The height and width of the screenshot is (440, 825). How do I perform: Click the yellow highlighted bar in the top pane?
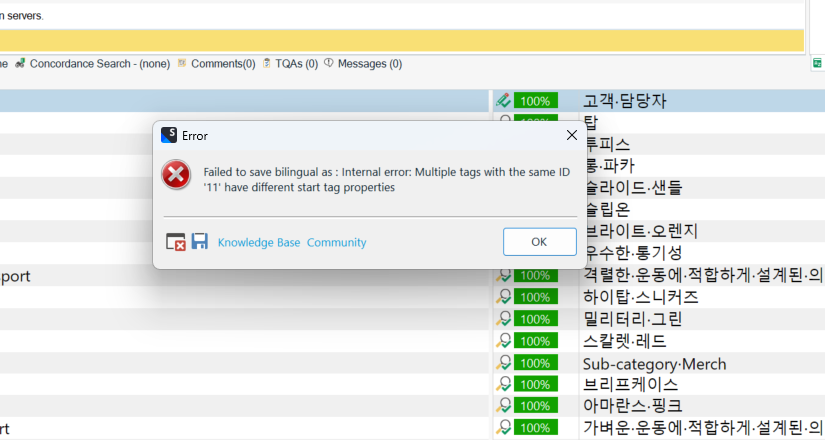[402, 41]
